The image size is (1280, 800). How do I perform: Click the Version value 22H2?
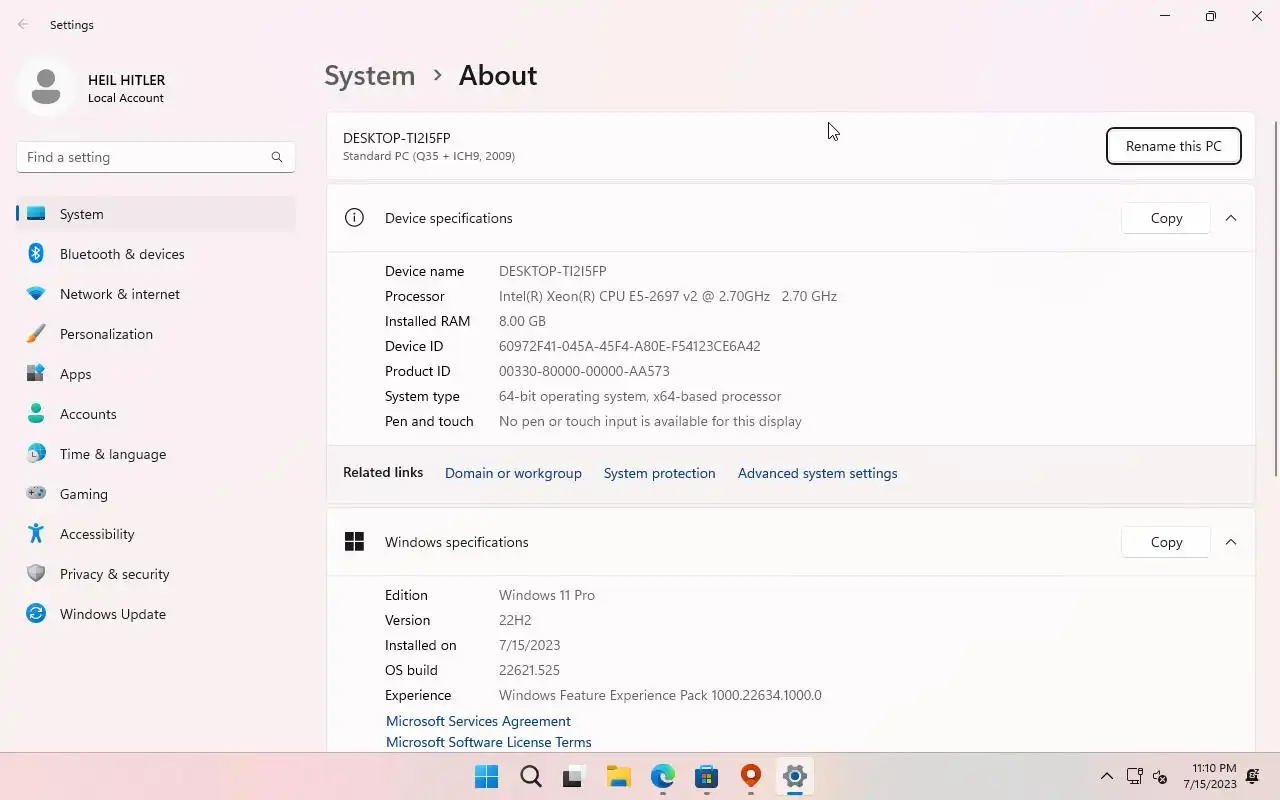point(515,620)
